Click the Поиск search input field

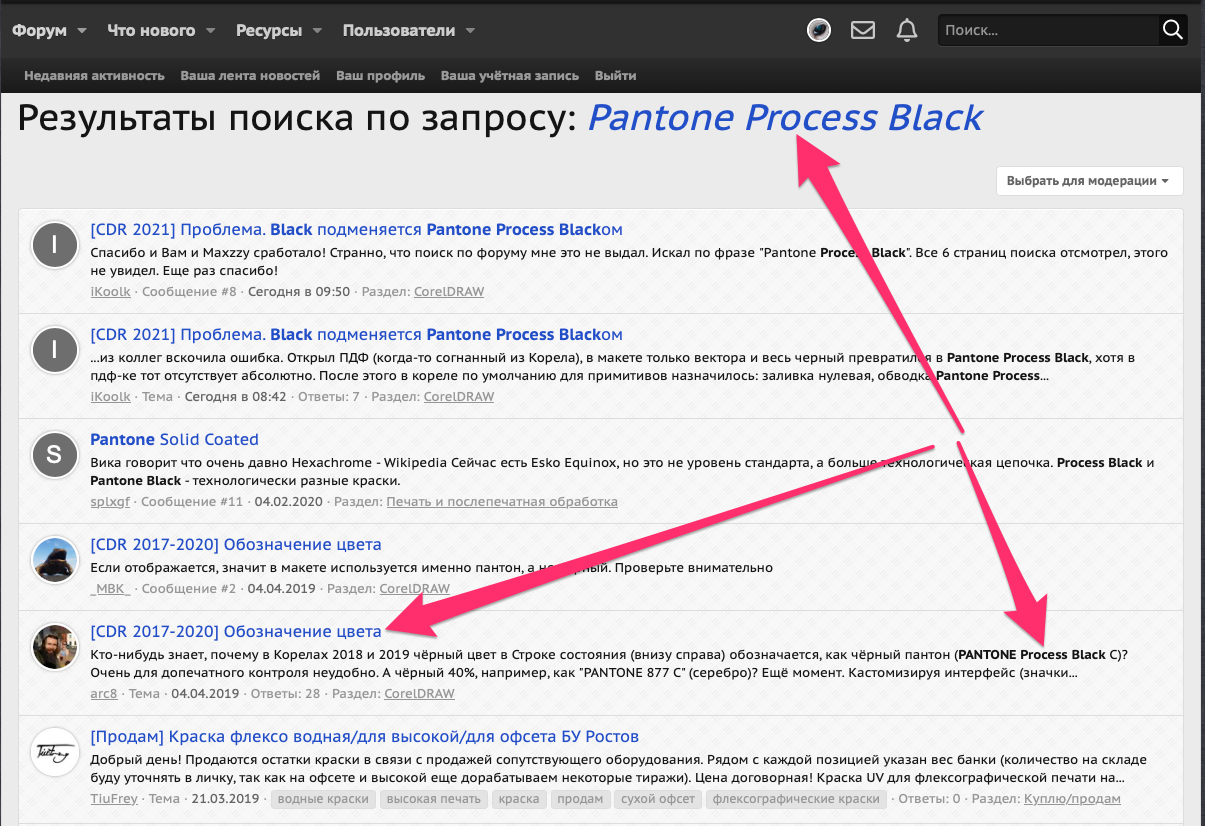click(1047, 30)
